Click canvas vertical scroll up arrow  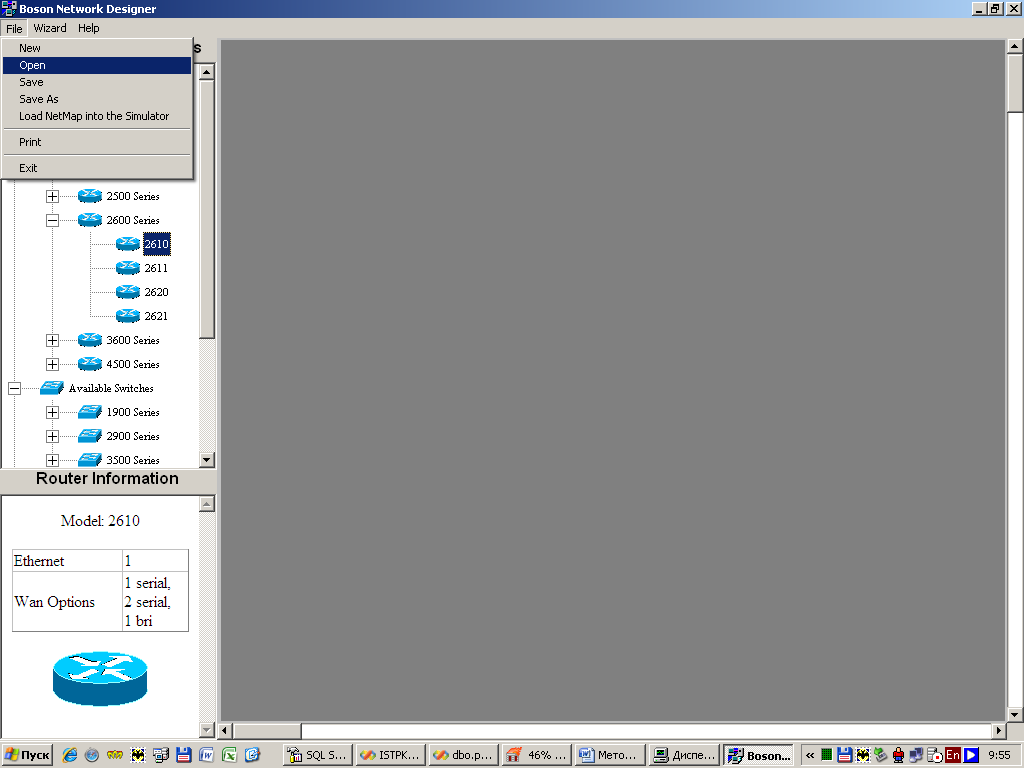click(x=1014, y=46)
